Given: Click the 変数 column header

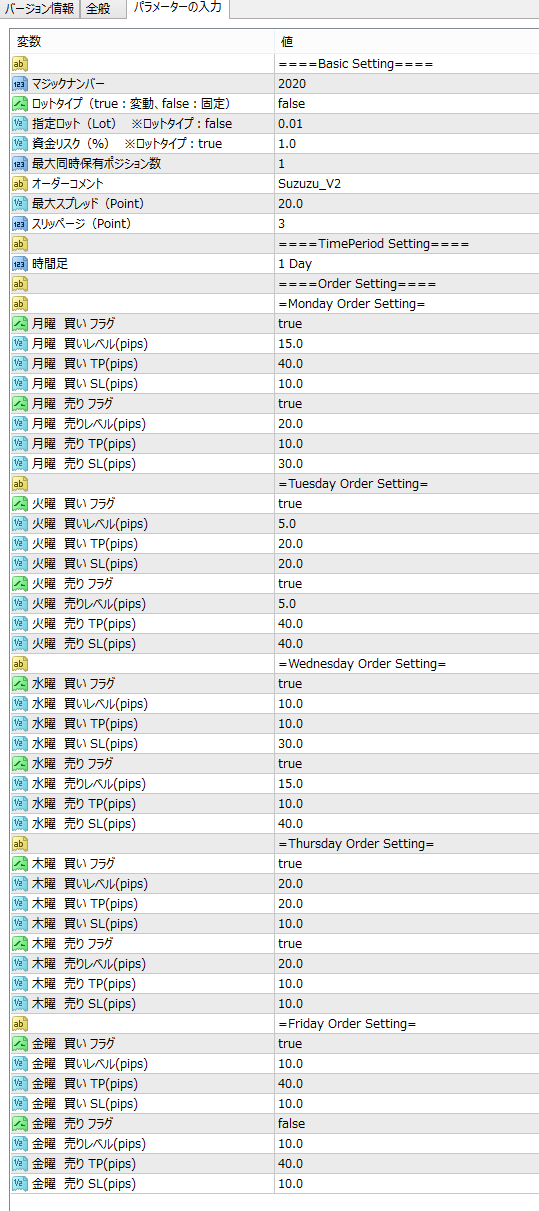Looking at the screenshot, I should (x=142, y=42).
